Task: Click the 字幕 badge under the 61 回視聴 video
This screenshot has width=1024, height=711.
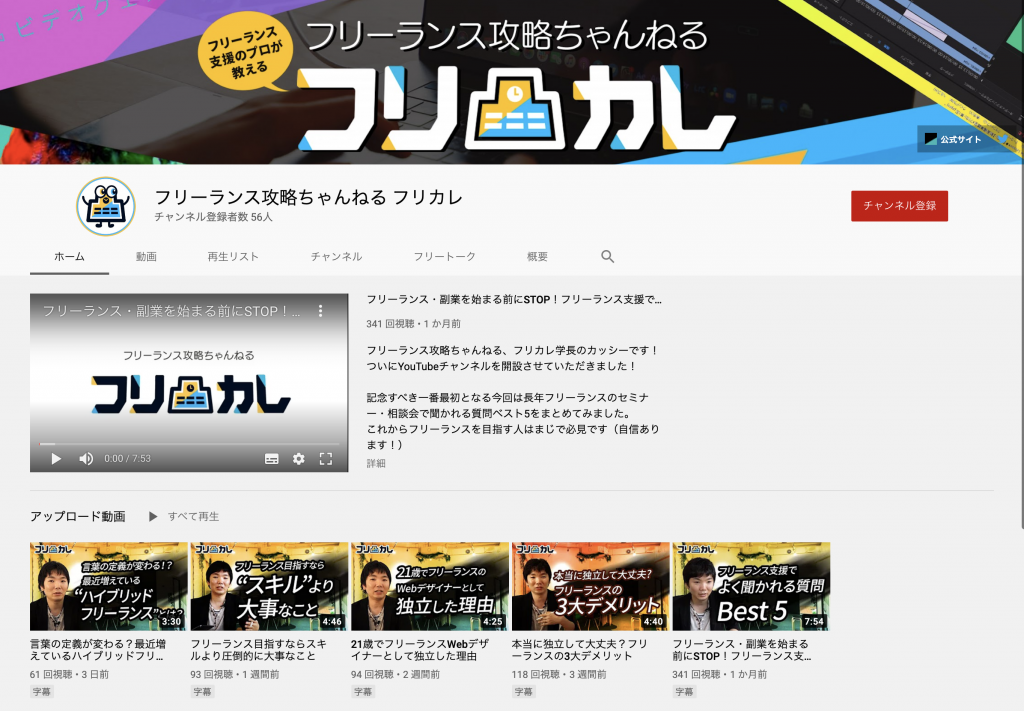Action: click(x=41, y=691)
